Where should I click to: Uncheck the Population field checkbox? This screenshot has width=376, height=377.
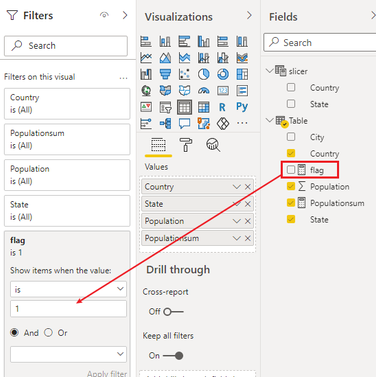click(x=291, y=186)
